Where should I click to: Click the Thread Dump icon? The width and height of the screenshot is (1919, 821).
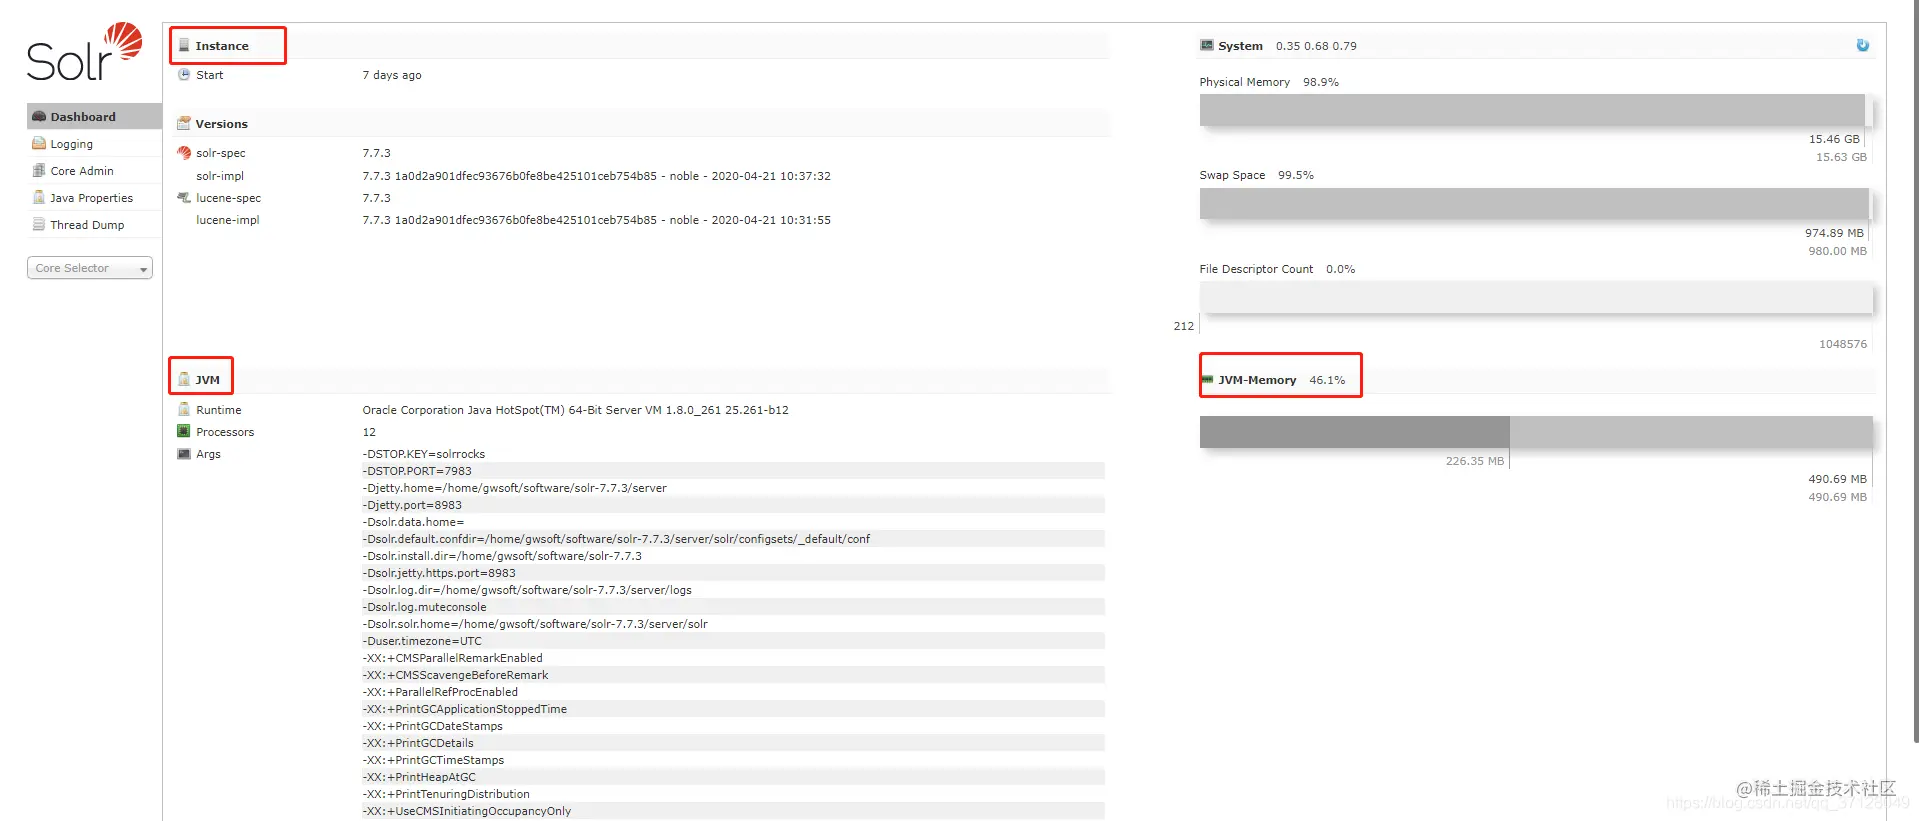39,224
